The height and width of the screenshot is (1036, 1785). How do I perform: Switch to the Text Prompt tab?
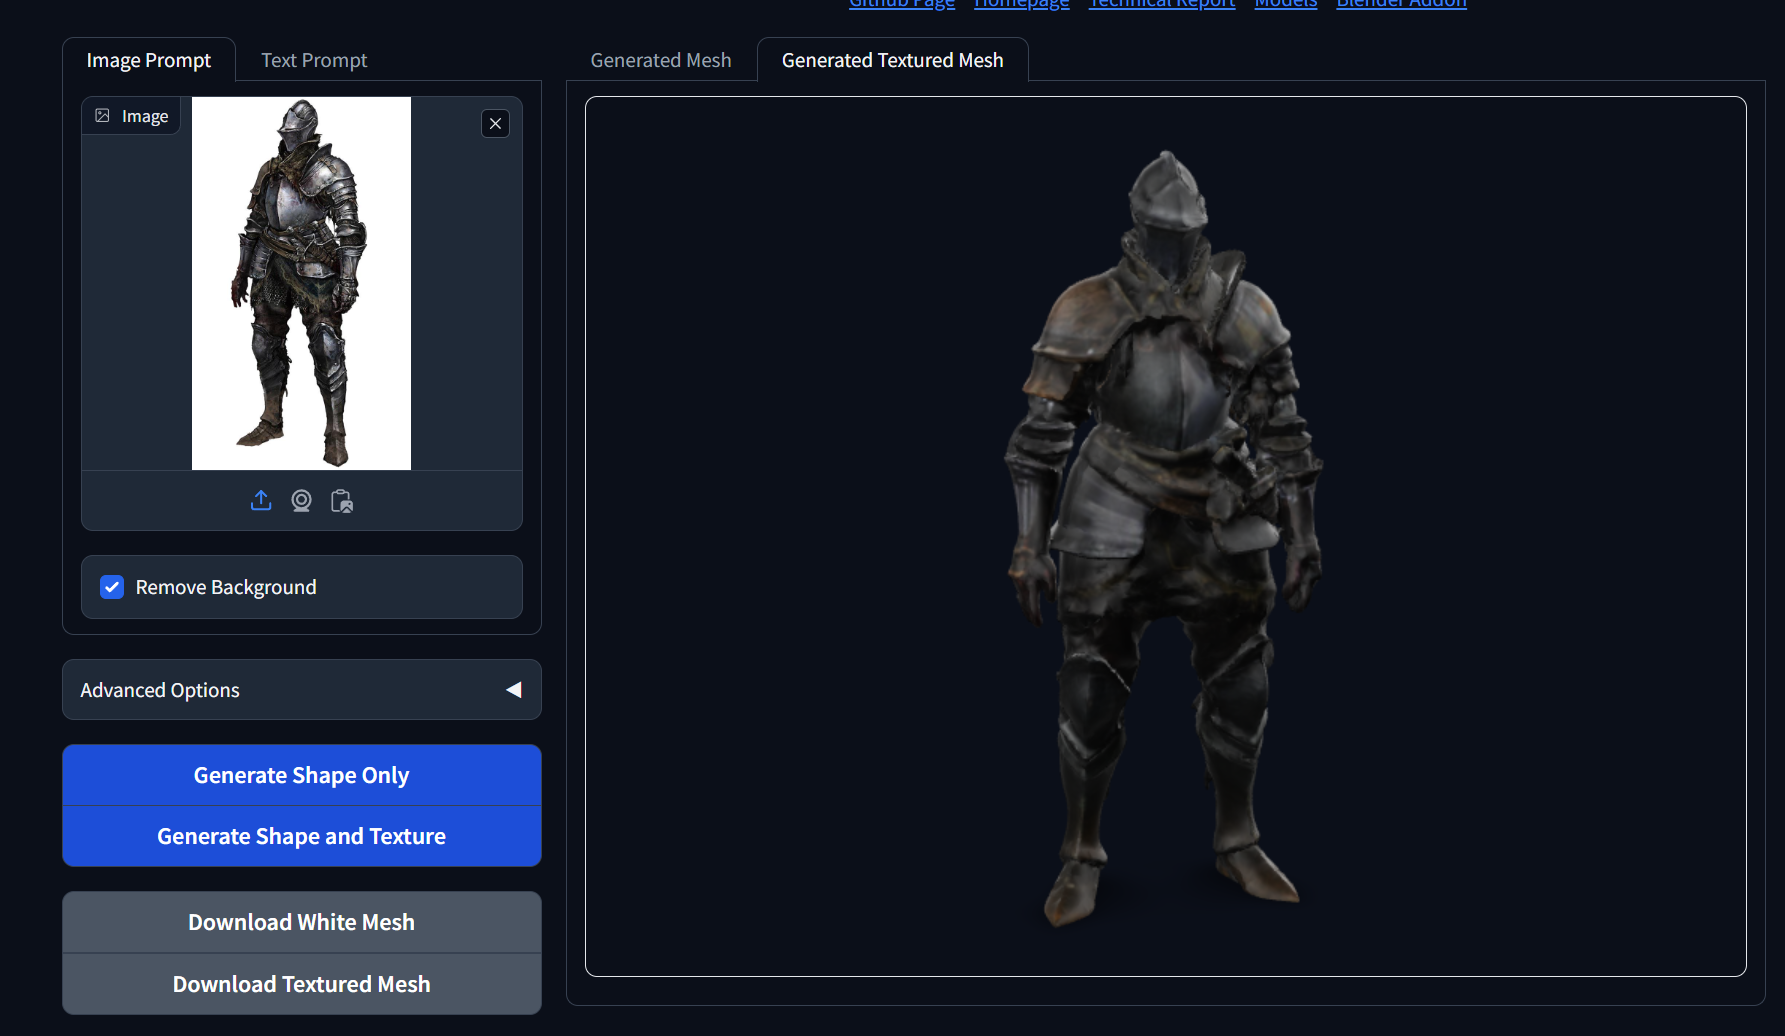click(x=314, y=60)
